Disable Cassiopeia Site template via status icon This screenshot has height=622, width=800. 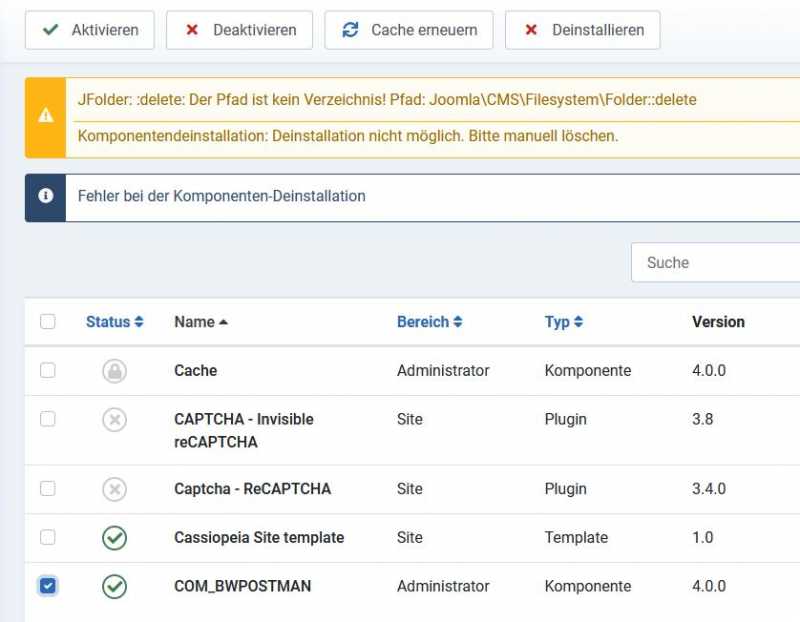(x=114, y=538)
